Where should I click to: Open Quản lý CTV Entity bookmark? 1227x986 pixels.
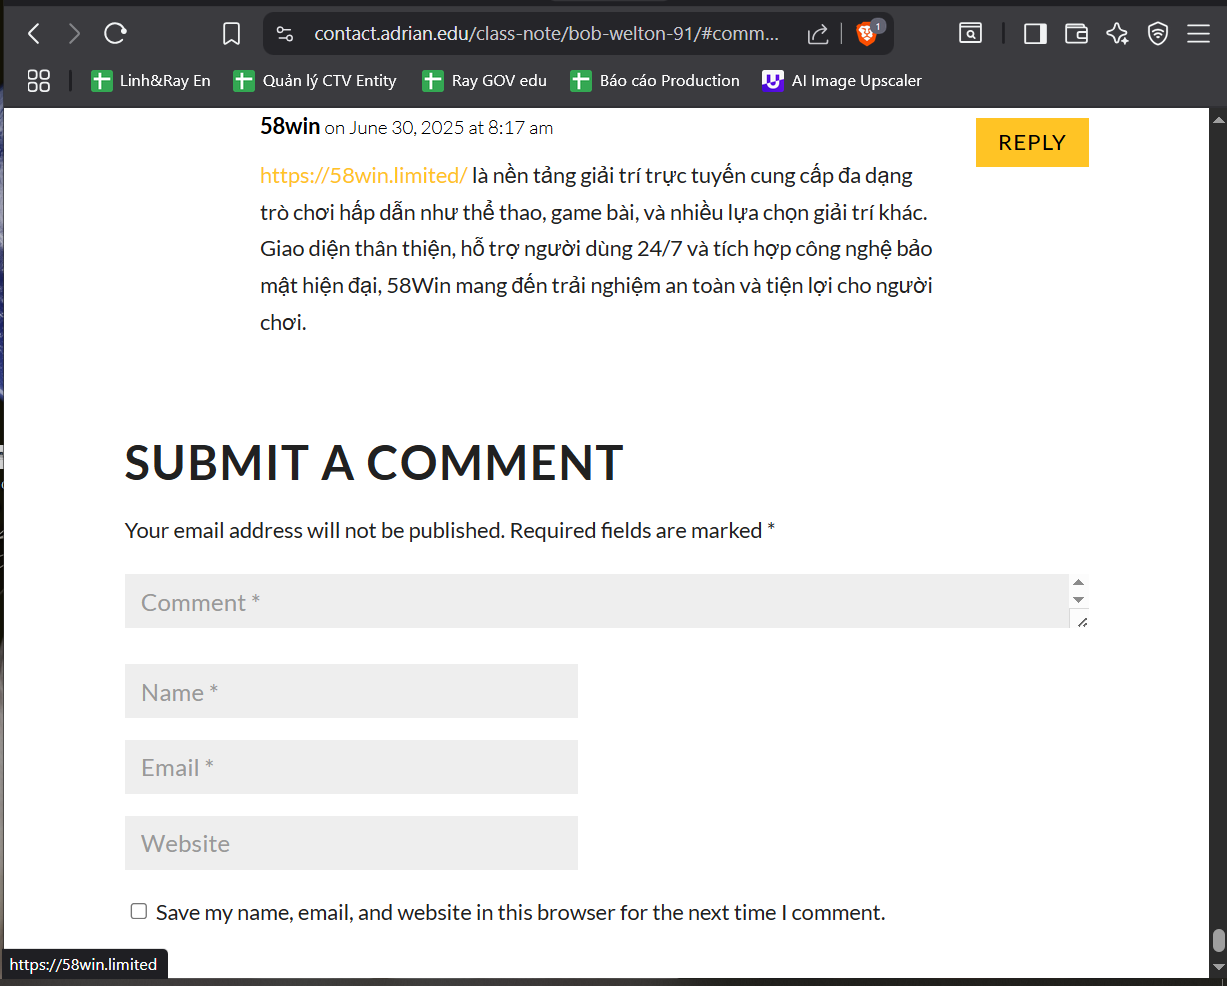point(315,81)
